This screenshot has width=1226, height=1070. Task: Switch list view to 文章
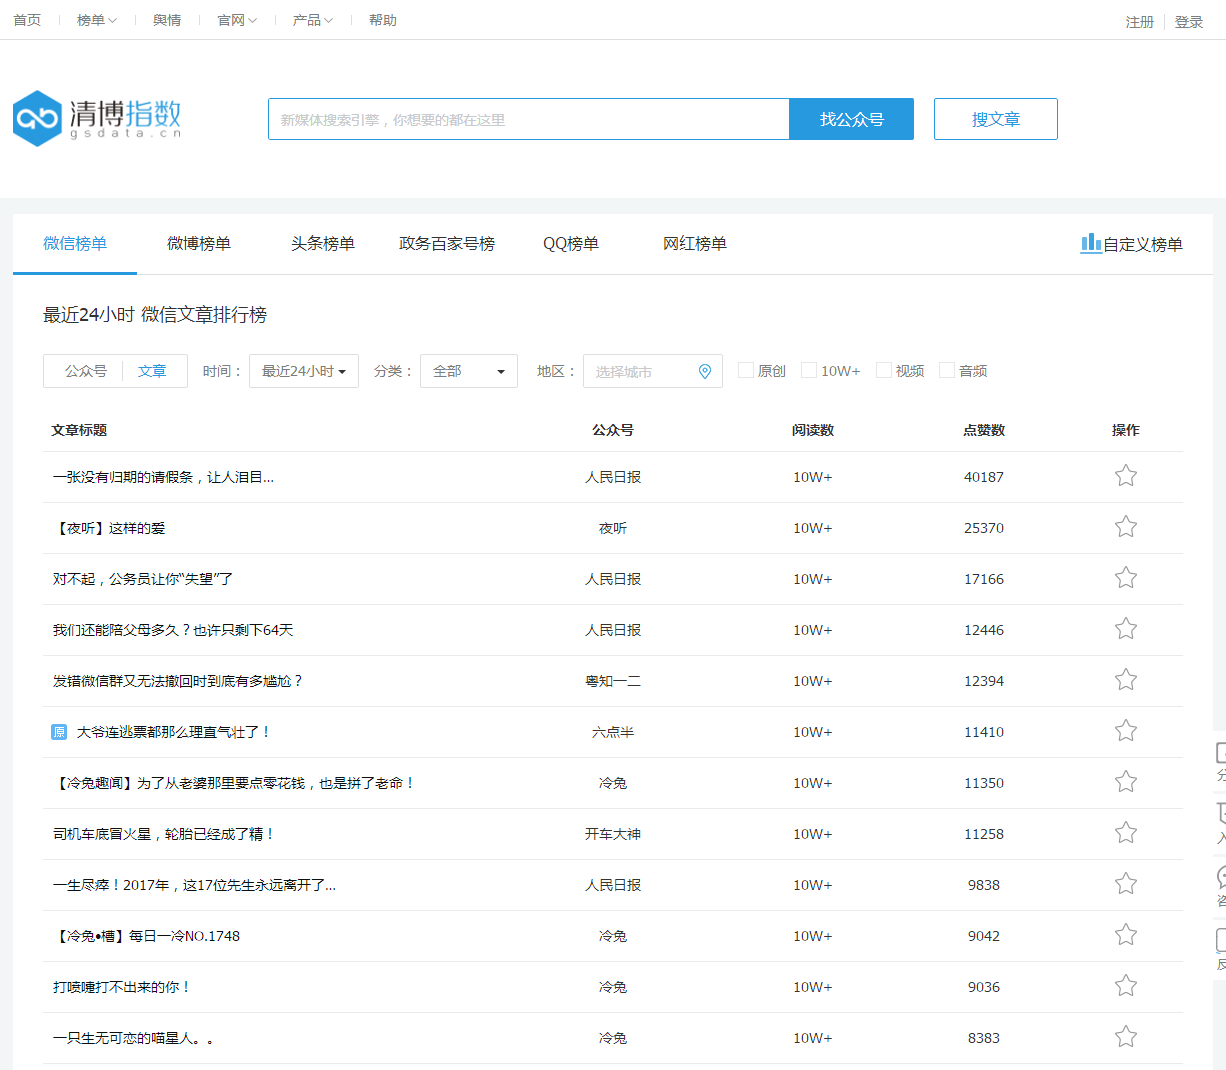152,371
